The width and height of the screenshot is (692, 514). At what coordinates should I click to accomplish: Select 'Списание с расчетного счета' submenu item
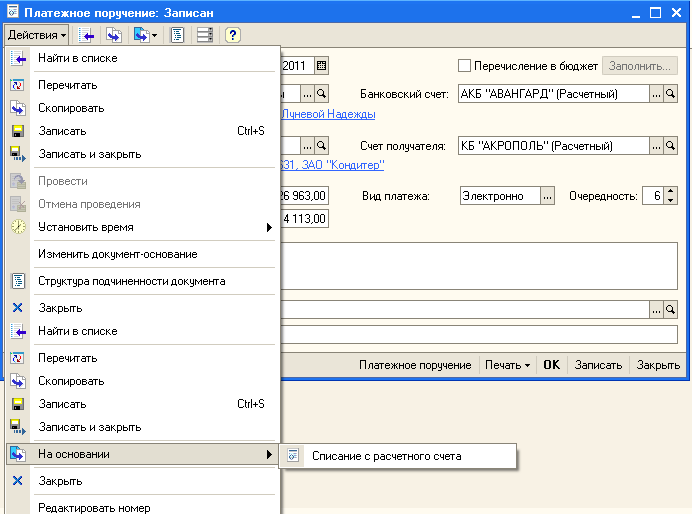pos(386,456)
